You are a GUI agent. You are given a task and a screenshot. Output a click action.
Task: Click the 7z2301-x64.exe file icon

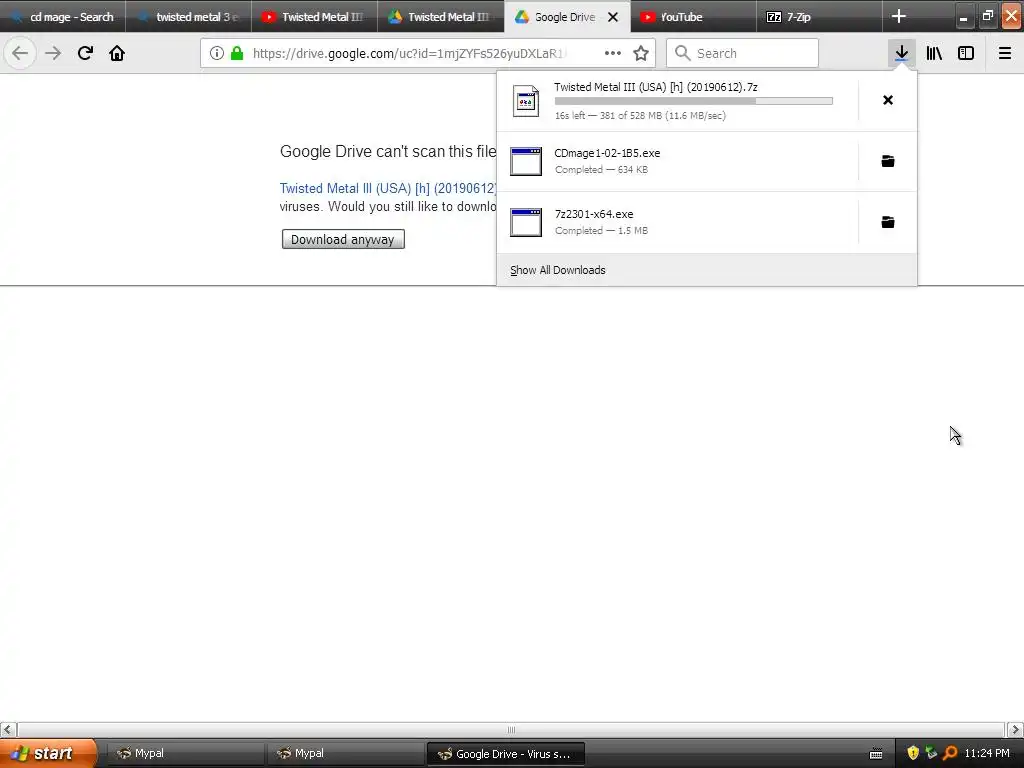[x=526, y=222]
